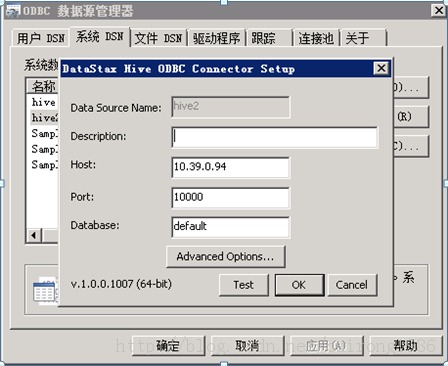This screenshot has width=448, height=366.
Task: Click the disabled Data Source Name field
Action: 230,107
